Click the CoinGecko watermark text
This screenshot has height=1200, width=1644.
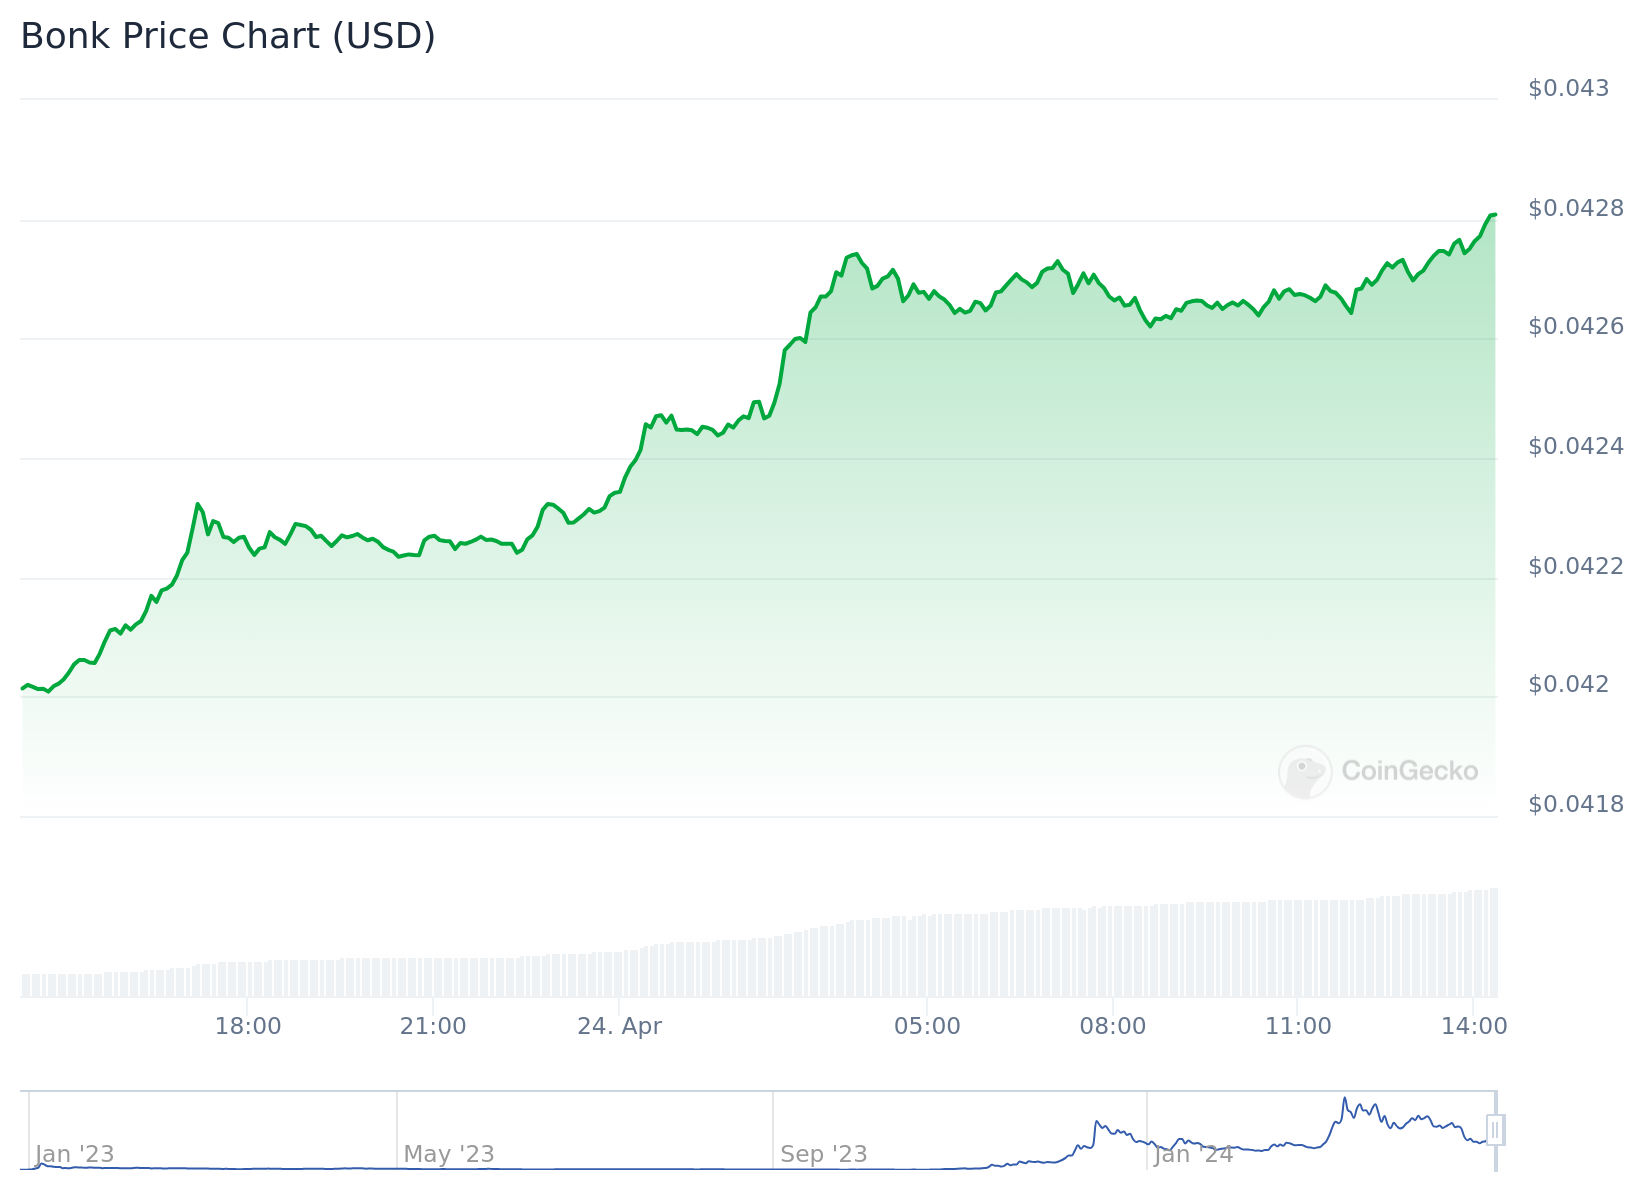pos(1409,771)
